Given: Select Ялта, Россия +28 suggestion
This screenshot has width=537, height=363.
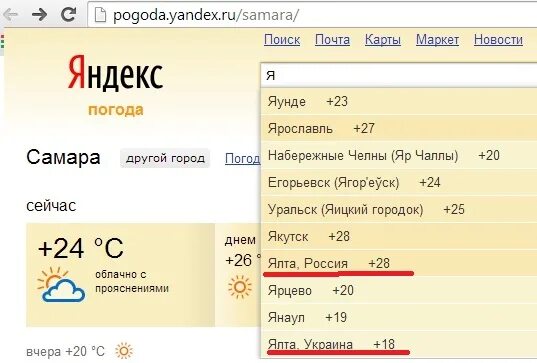Looking at the screenshot, I should (x=399, y=263).
